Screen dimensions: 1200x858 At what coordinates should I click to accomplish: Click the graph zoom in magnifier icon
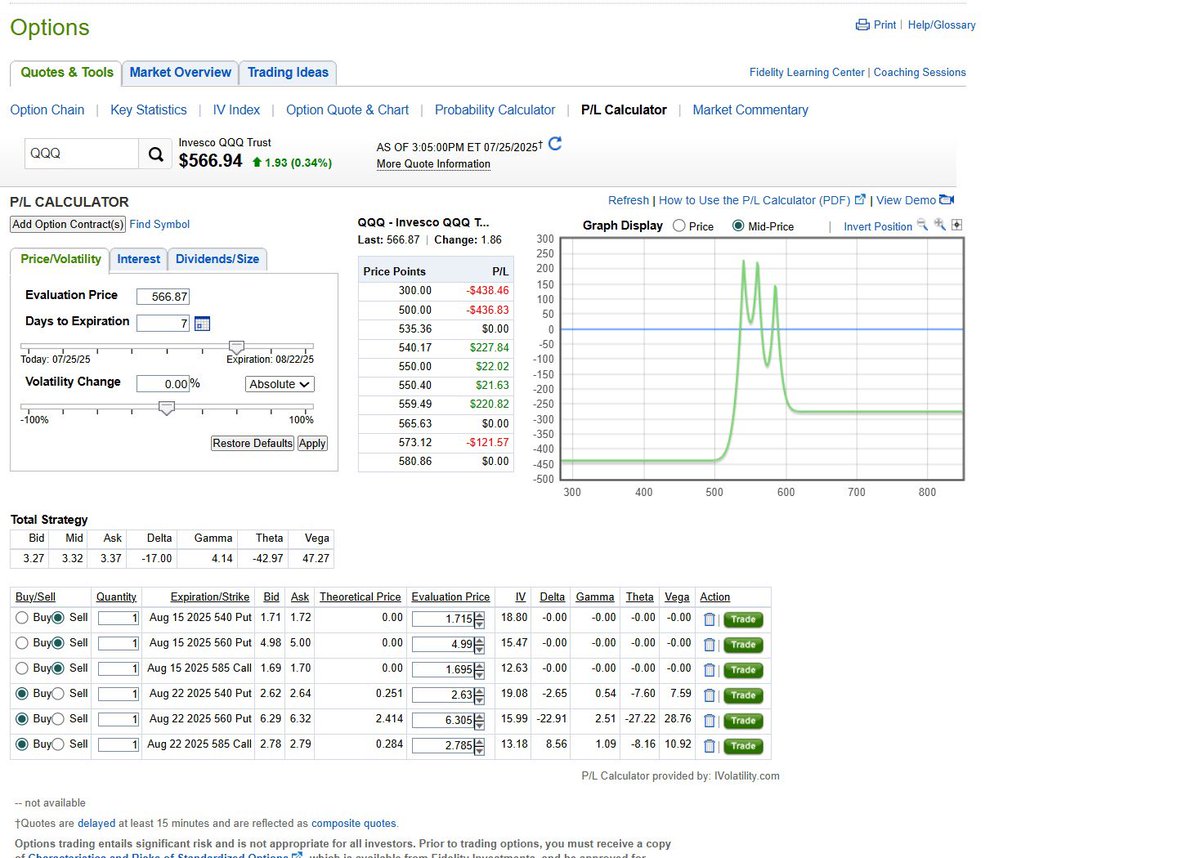pos(940,226)
